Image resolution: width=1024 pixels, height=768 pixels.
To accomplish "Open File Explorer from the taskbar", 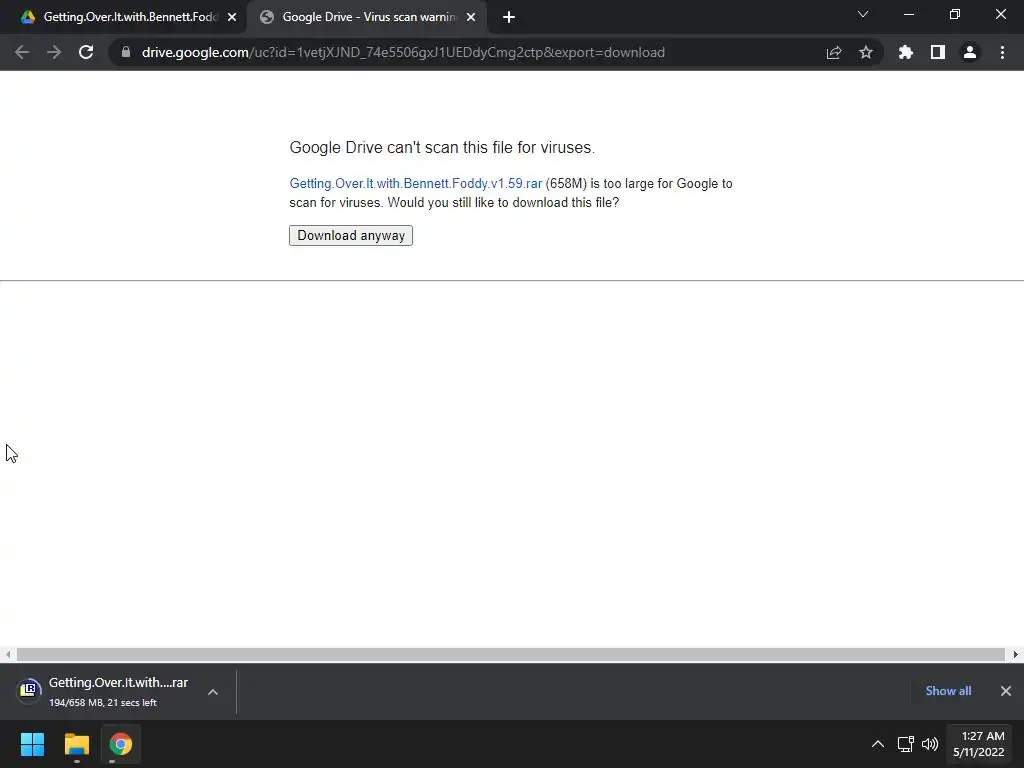I will coord(76,744).
